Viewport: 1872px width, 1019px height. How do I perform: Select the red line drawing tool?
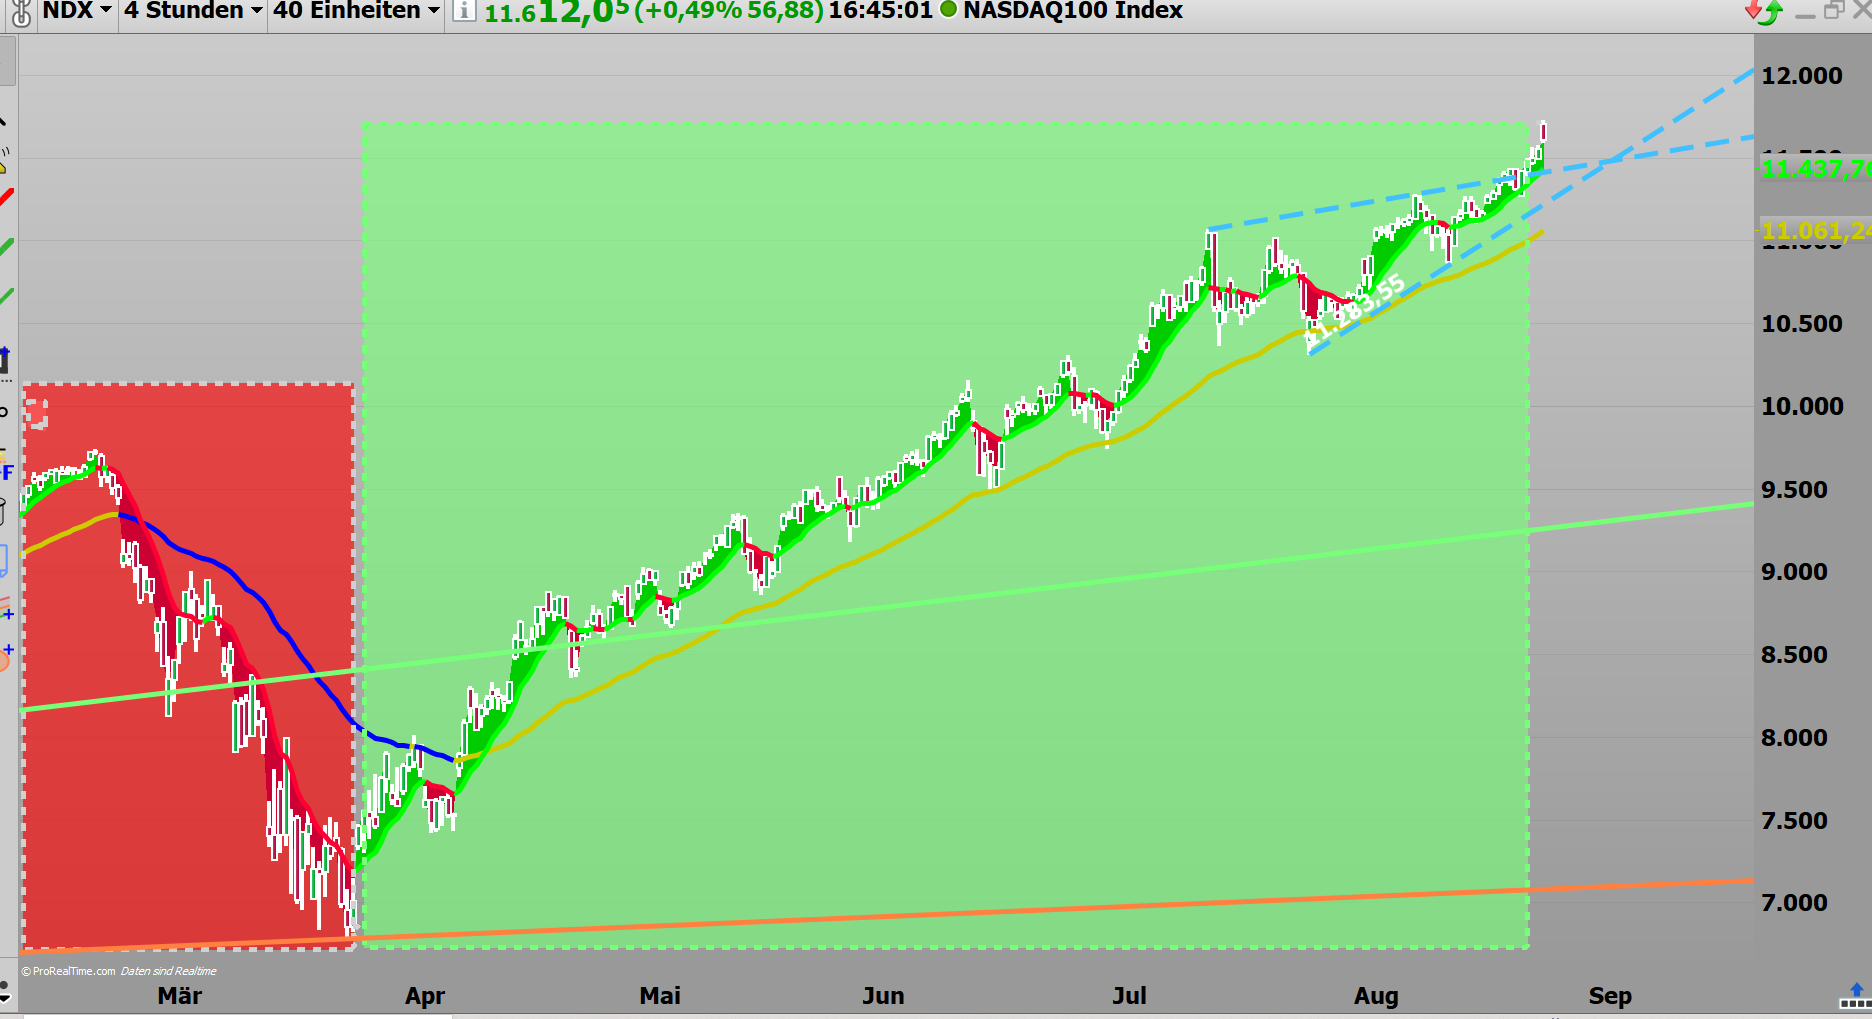pos(6,198)
